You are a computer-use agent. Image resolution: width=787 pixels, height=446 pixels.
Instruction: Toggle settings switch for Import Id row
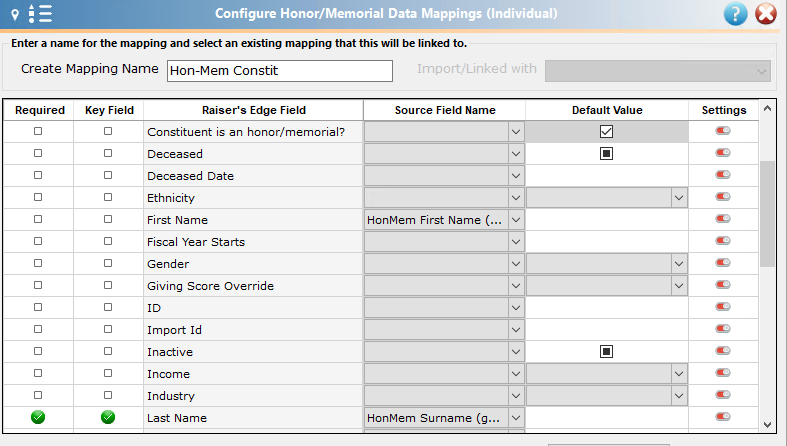click(x=723, y=329)
